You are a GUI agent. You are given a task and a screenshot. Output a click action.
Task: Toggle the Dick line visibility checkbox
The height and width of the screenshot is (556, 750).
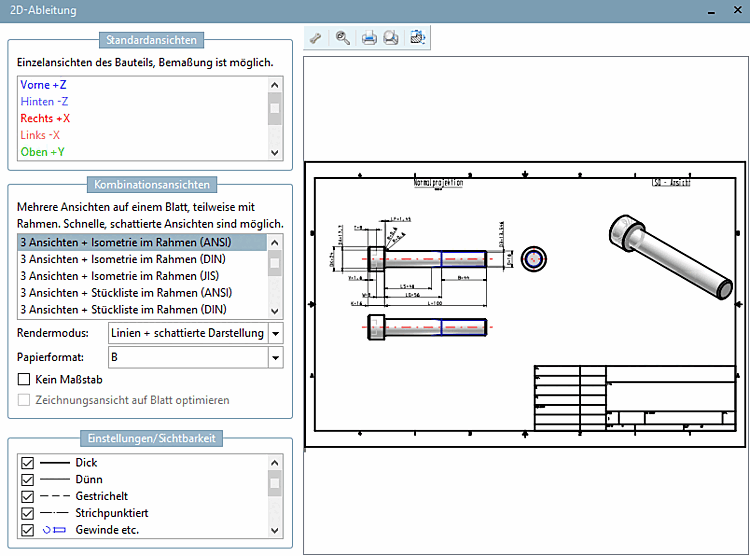[28, 464]
